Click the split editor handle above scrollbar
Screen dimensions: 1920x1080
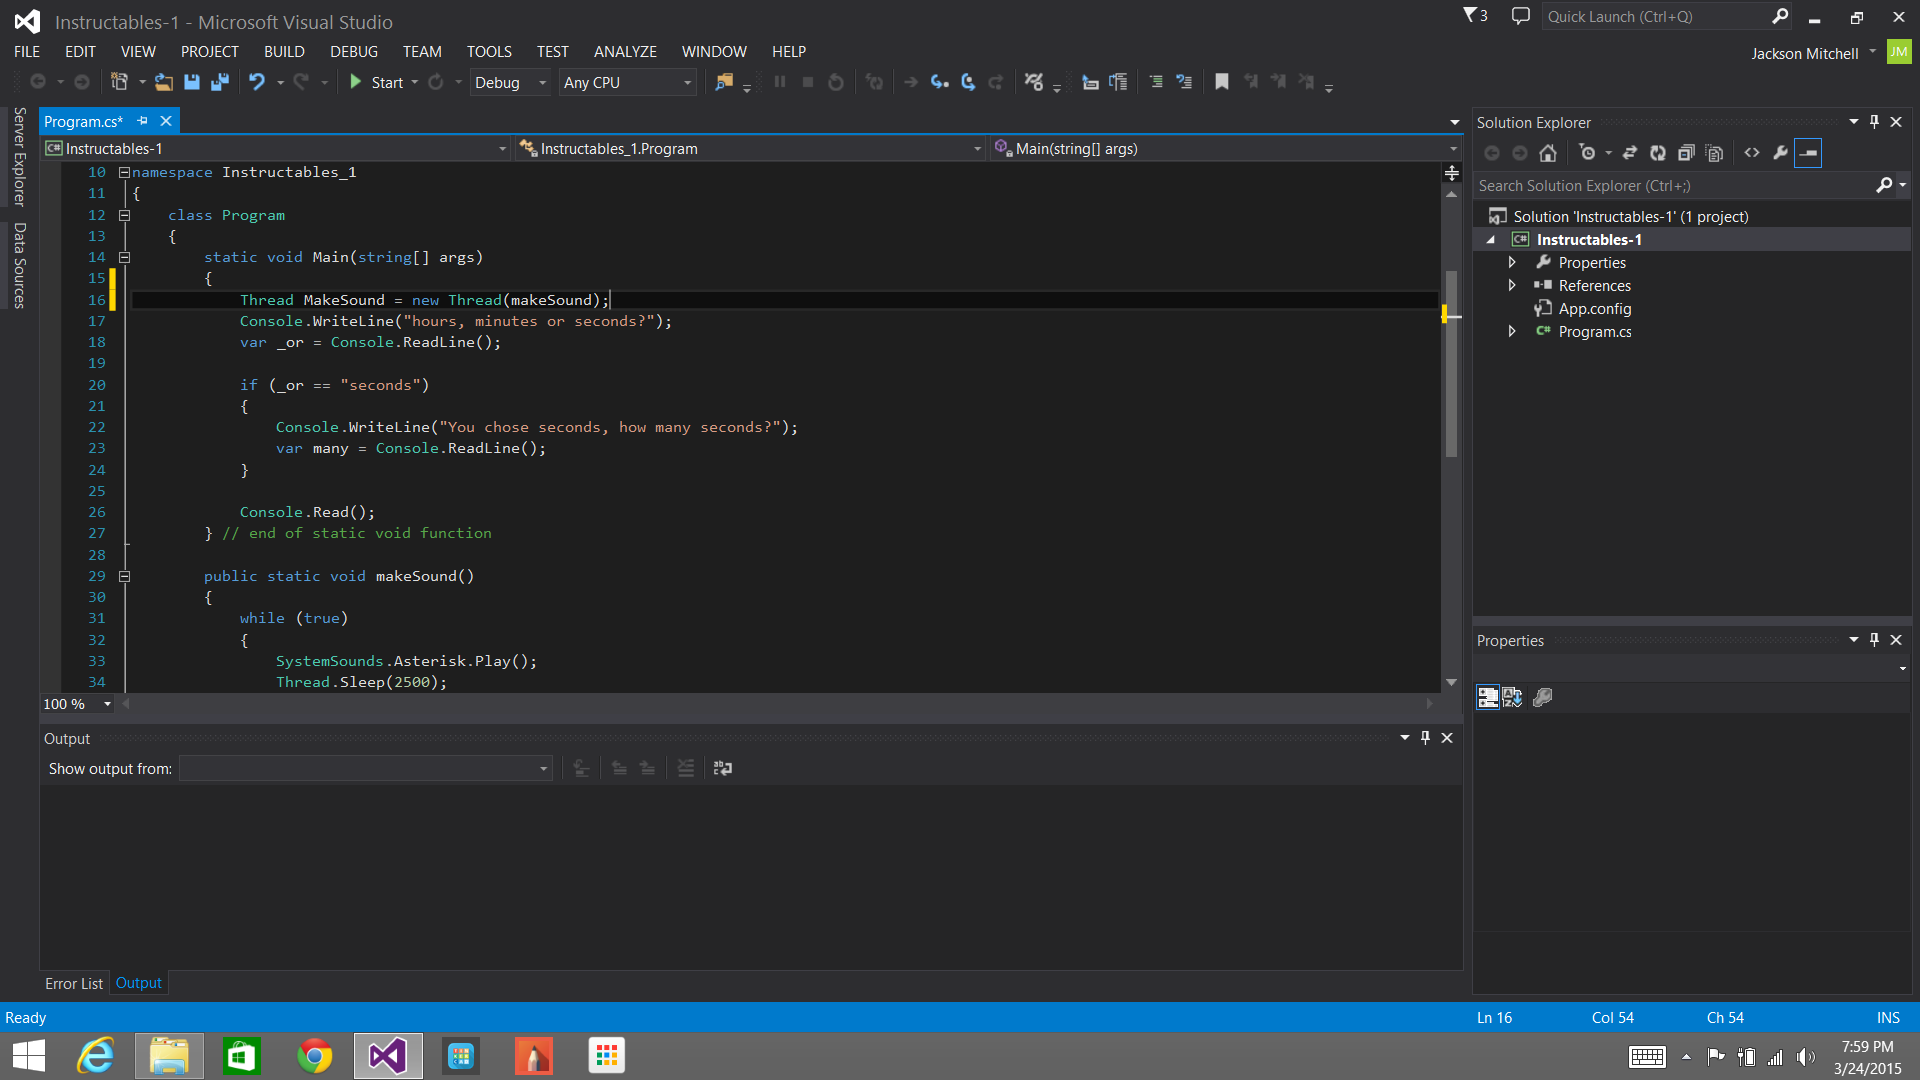1451,173
